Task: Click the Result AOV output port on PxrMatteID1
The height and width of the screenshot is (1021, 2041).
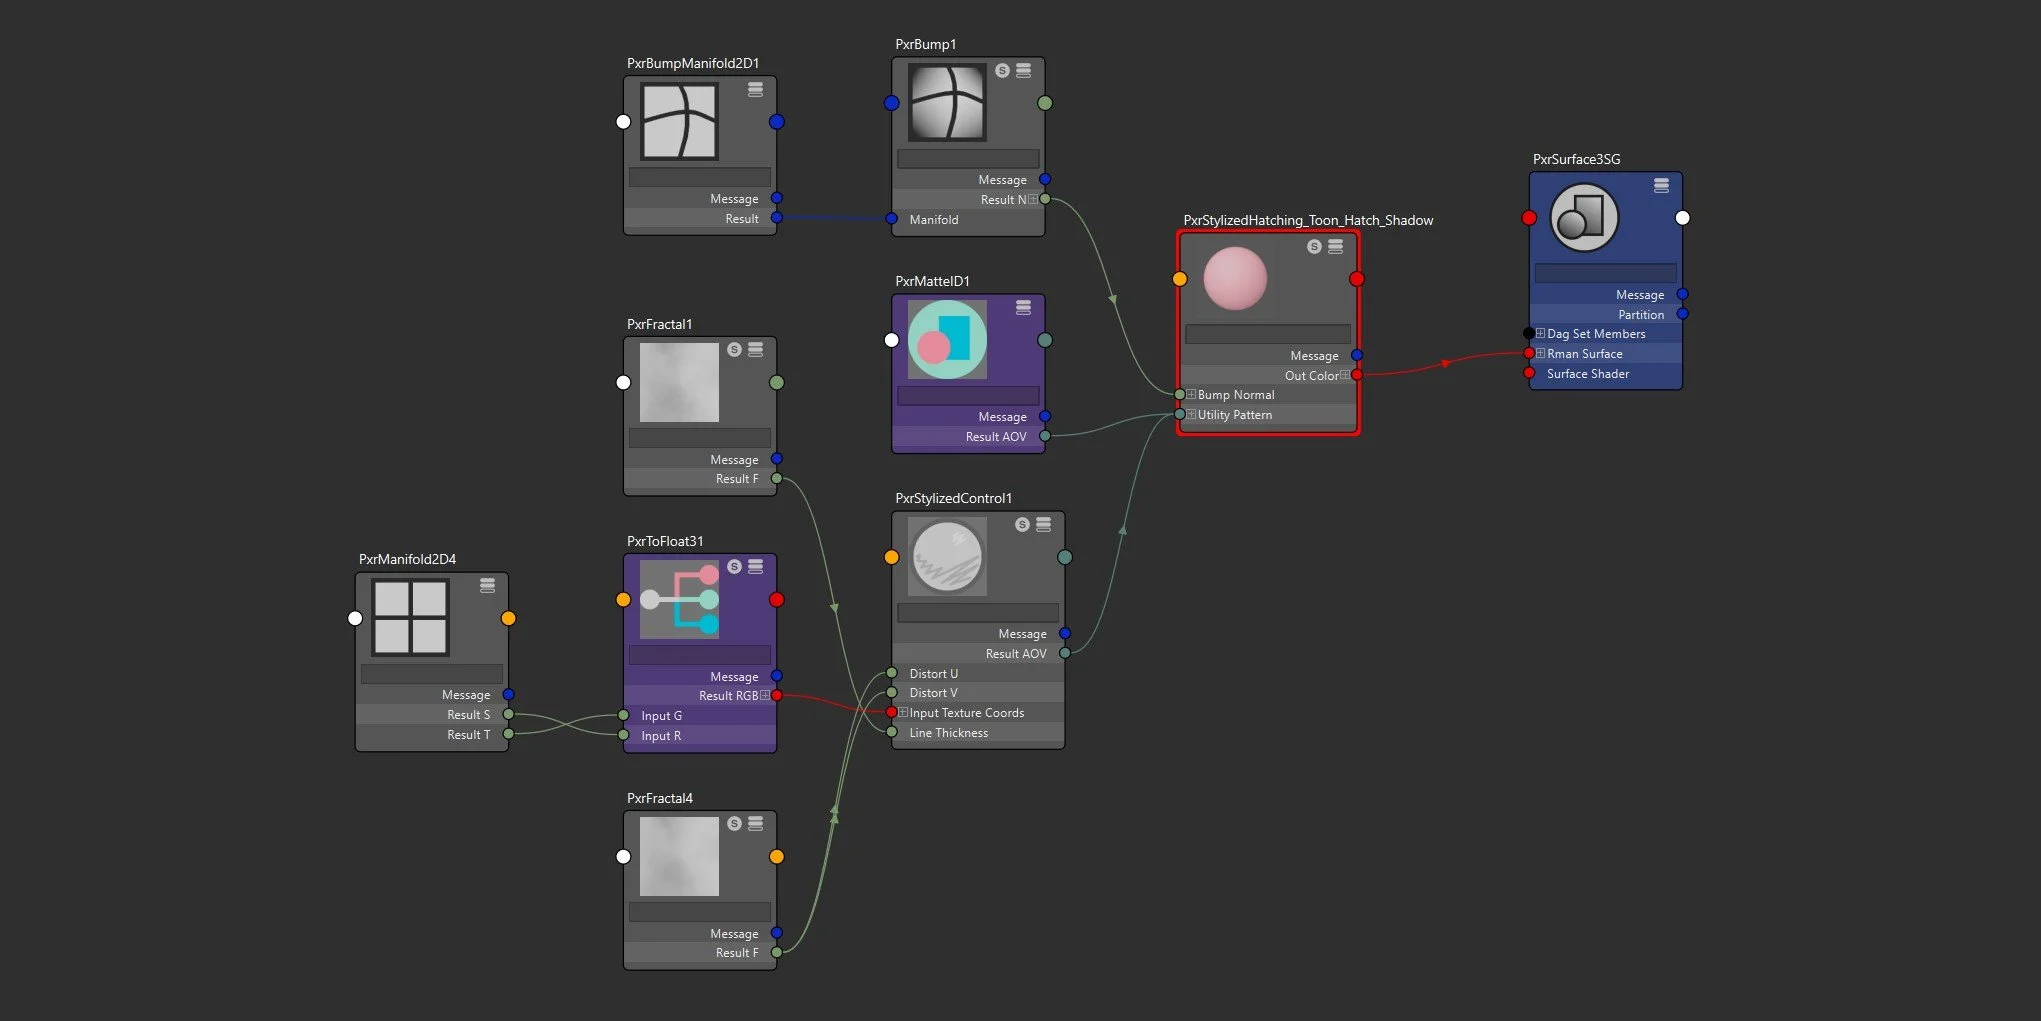Action: click(1046, 436)
